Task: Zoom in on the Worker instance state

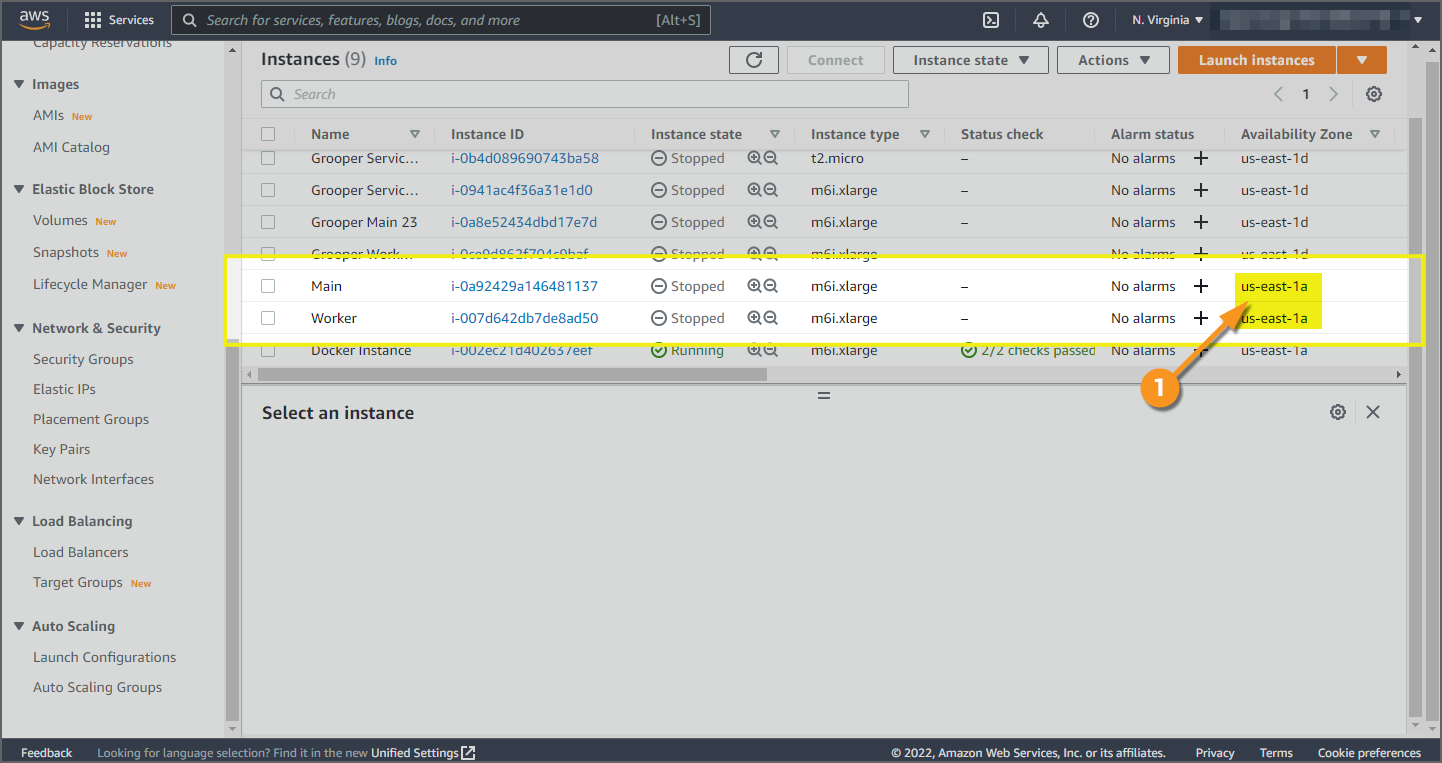Action: 755,318
